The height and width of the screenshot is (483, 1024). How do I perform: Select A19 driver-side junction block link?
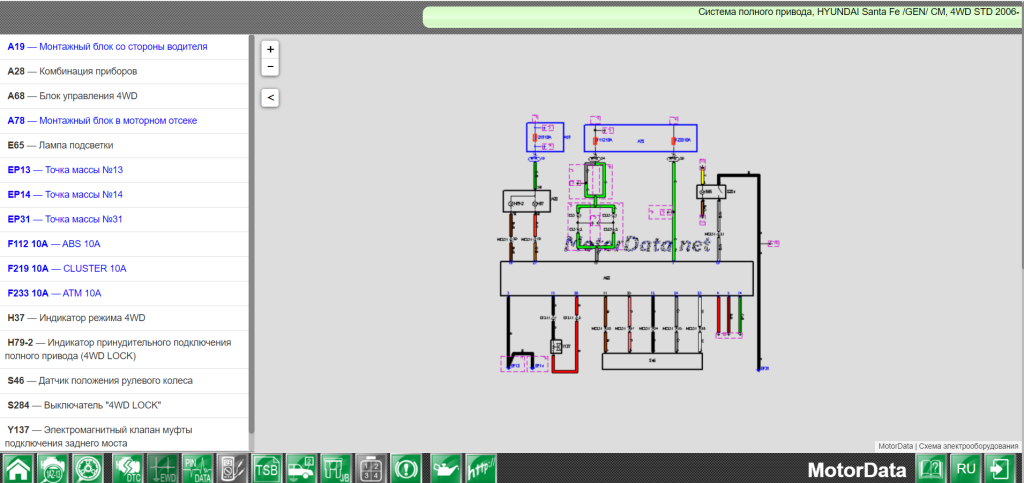(x=107, y=47)
